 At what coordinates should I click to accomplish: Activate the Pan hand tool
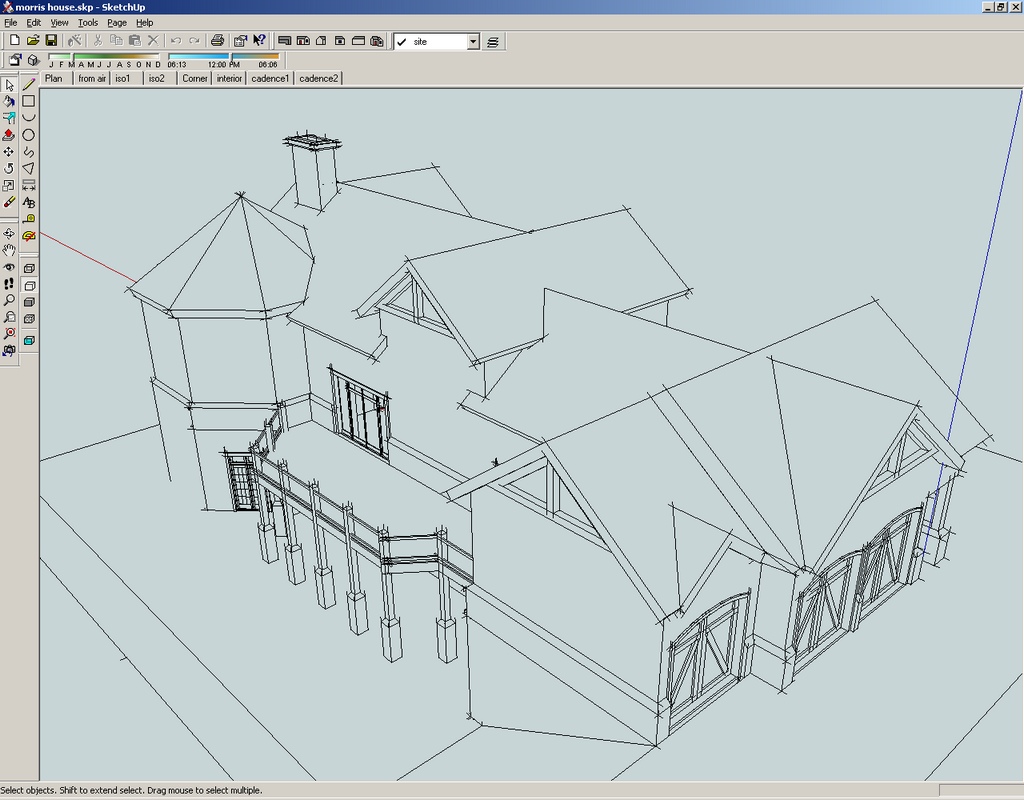click(9, 250)
